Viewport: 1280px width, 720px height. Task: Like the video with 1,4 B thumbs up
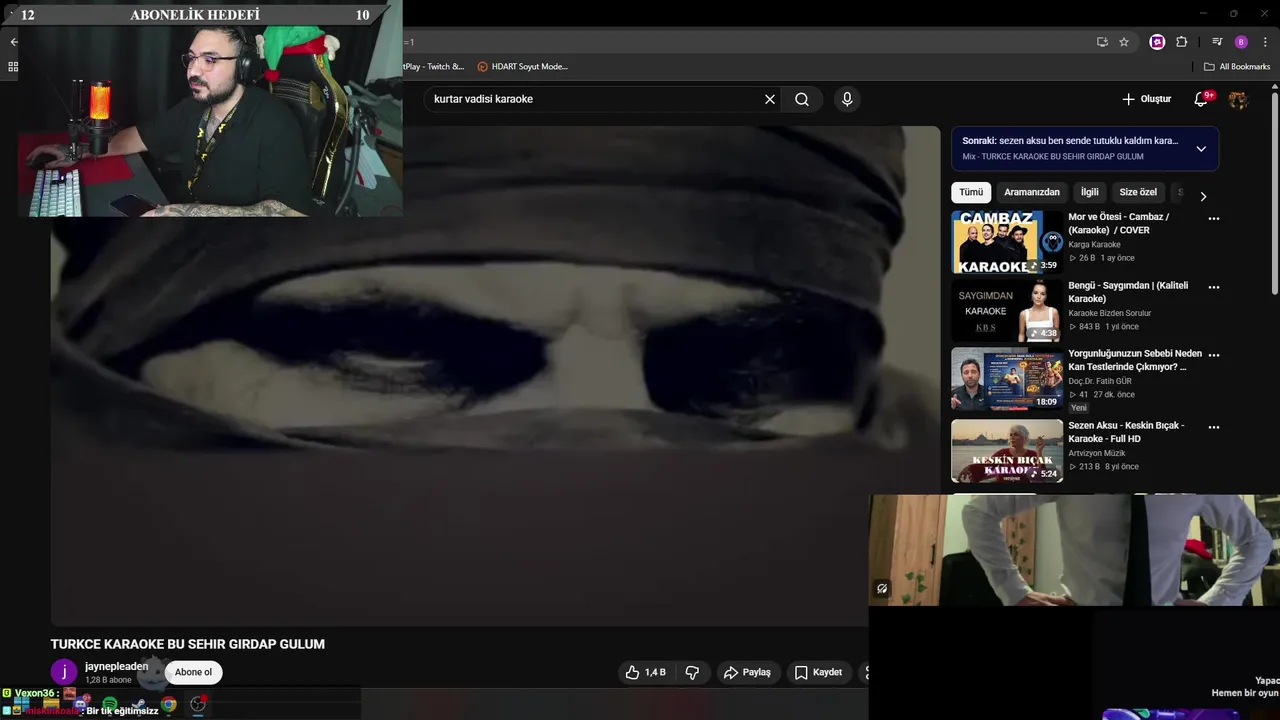pos(645,672)
